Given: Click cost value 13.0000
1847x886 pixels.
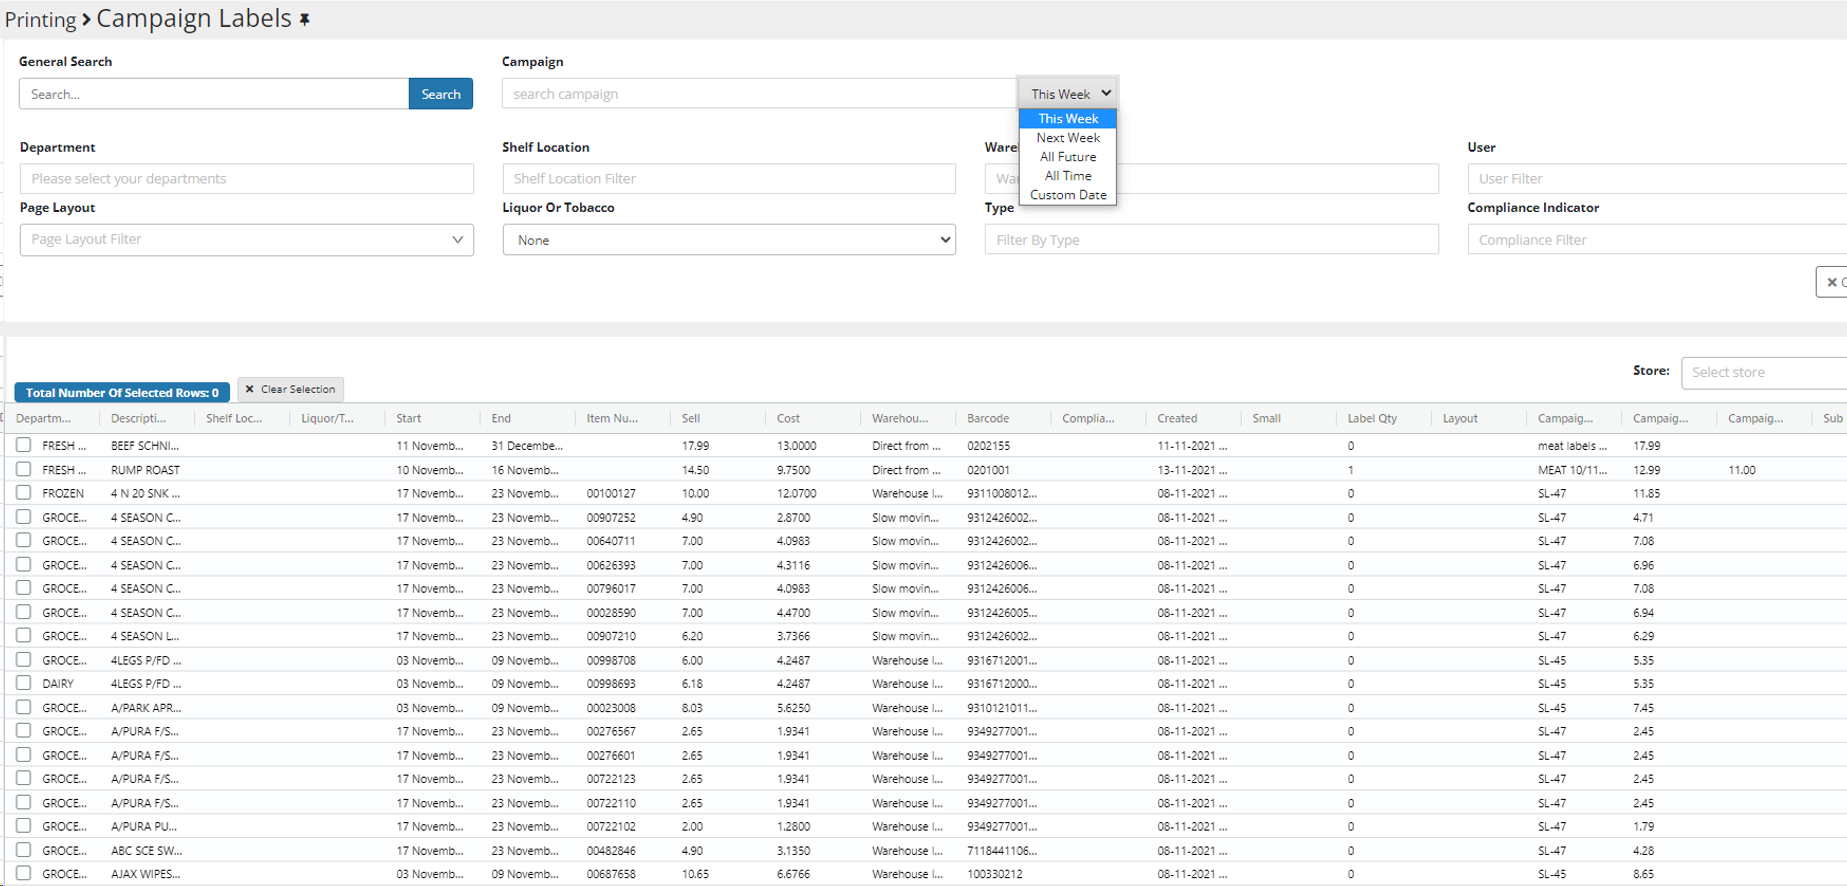Looking at the screenshot, I should click(796, 446).
